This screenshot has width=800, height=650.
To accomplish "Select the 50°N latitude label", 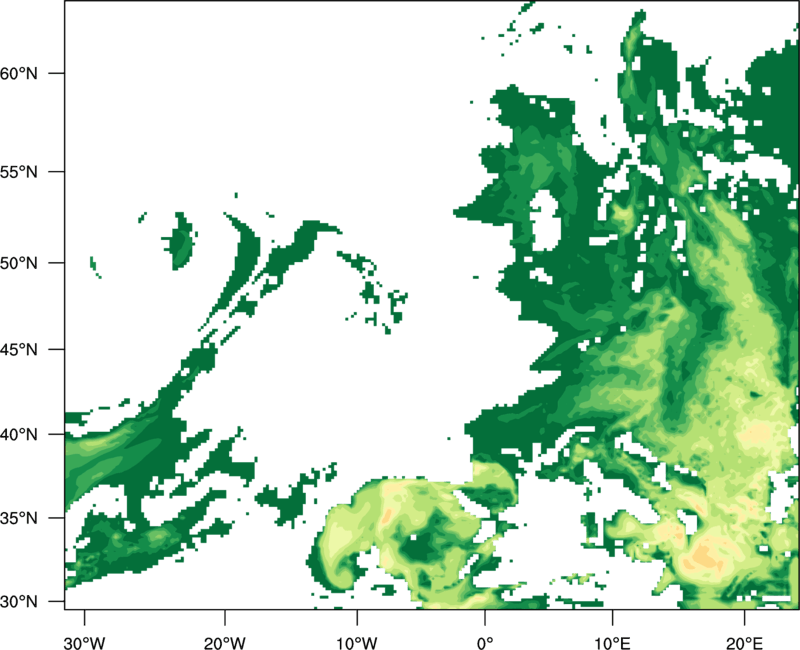I will pos(18,263).
